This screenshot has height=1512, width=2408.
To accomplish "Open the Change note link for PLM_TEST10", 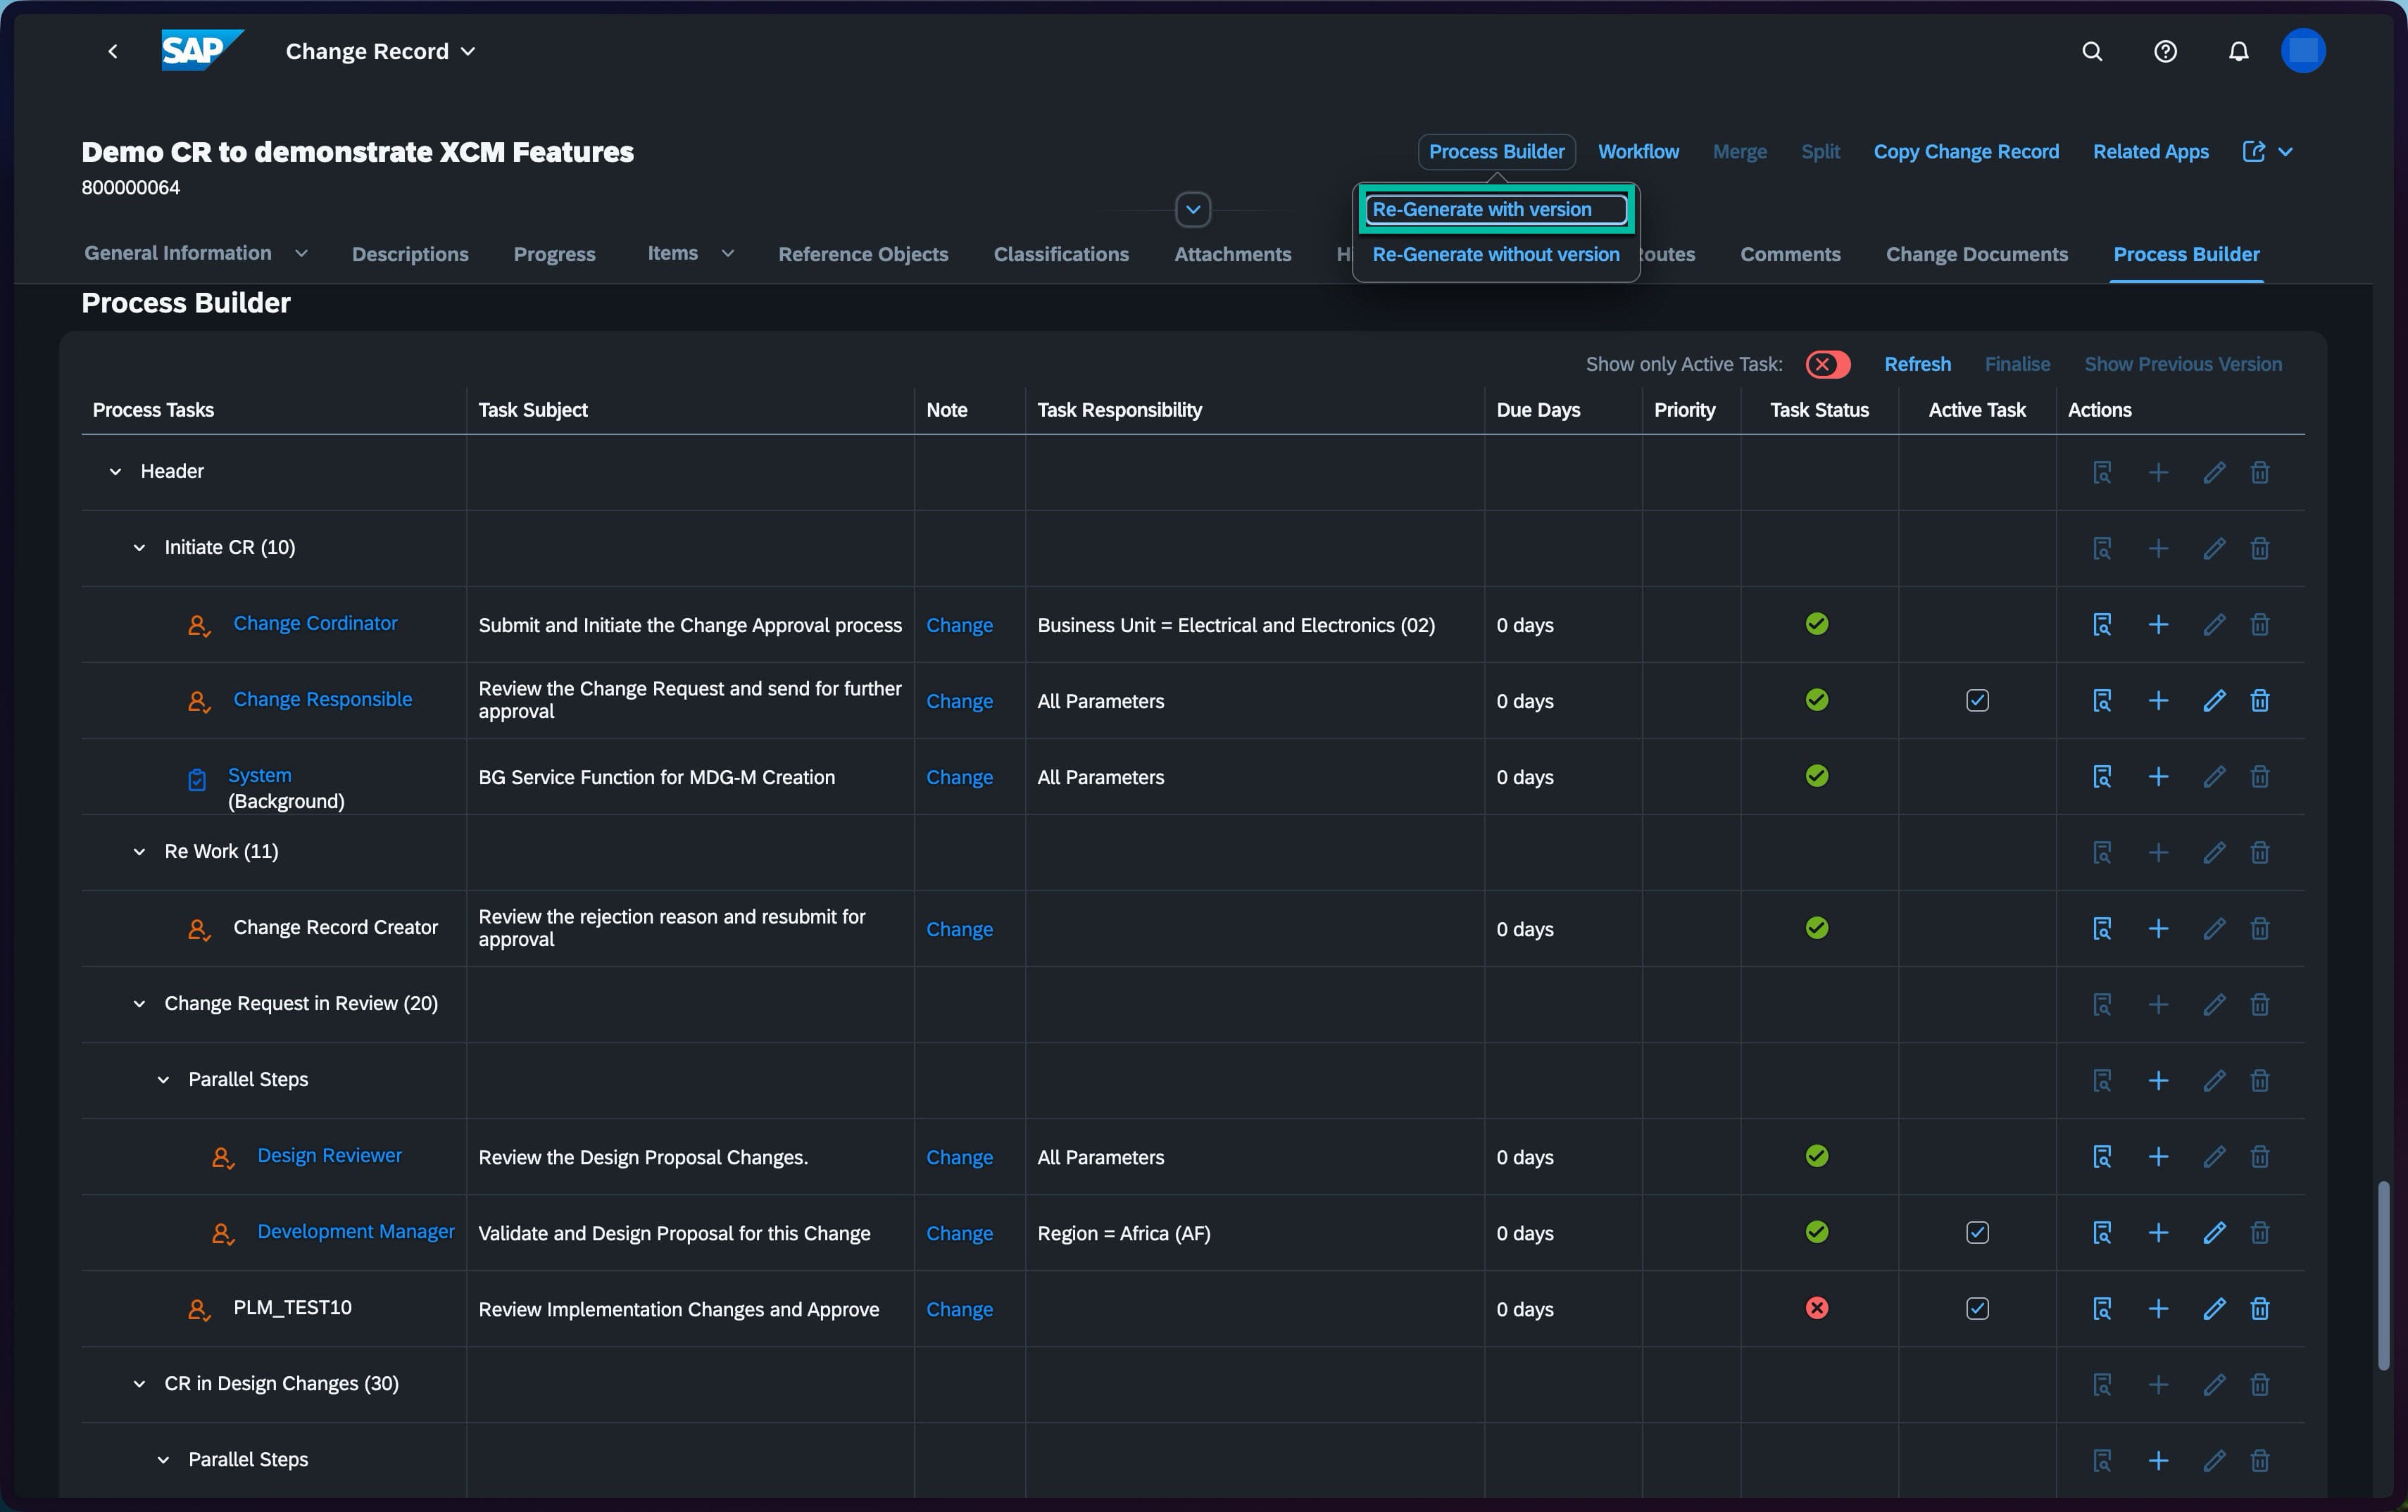I will (959, 1309).
